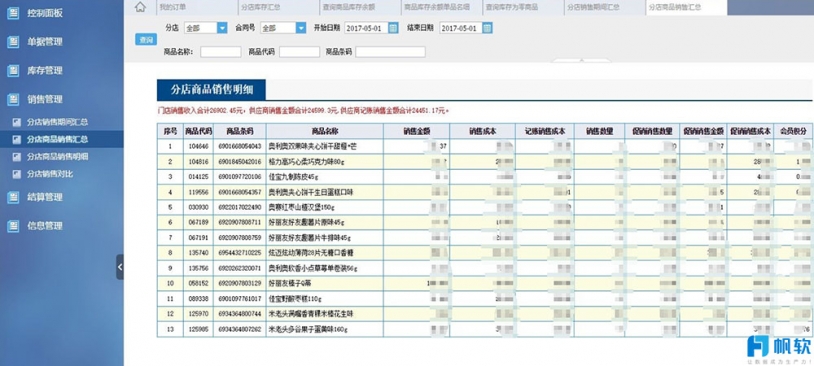Viewport: 814px width, 366px height.
Task: Click the blue 查询 button
Action: [146, 39]
